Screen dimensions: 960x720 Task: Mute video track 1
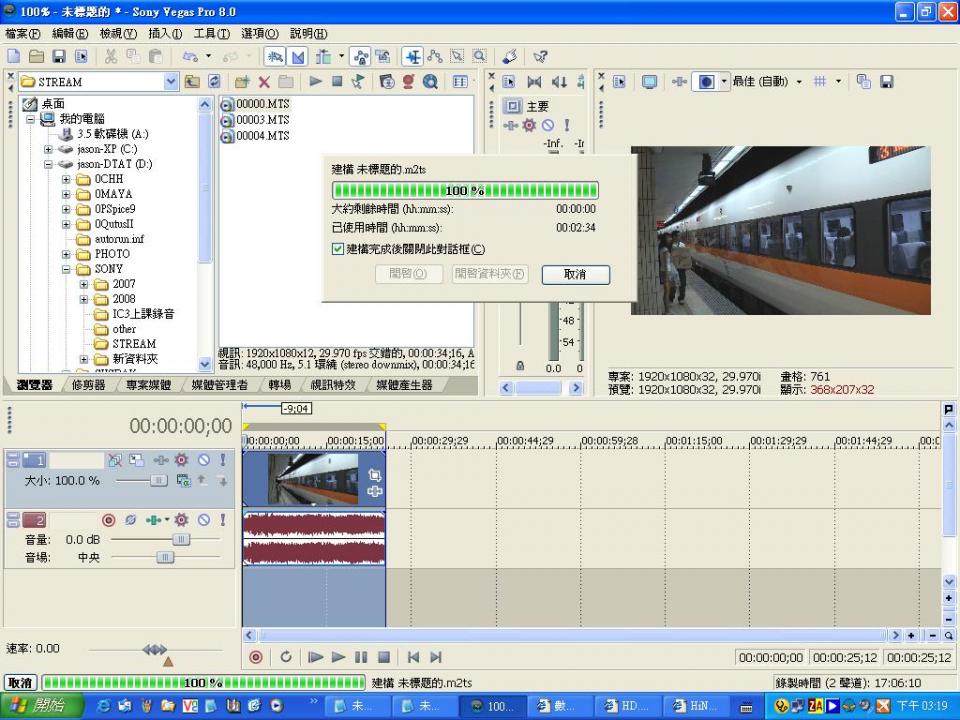[x=203, y=460]
